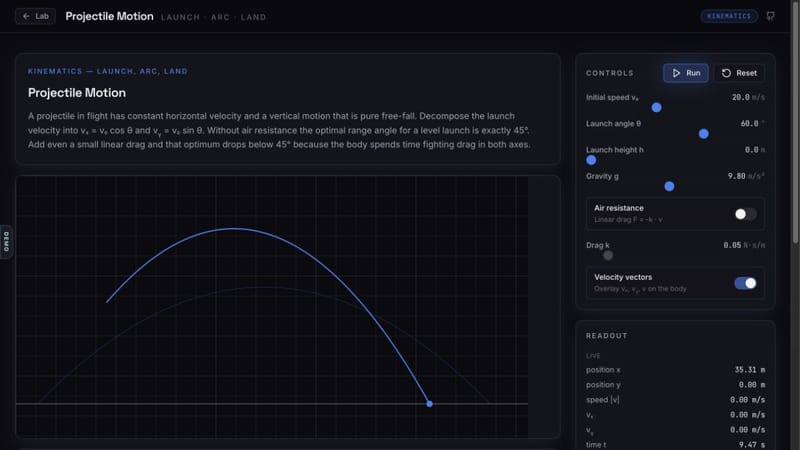The image size is (800, 450).
Task: Click the LAUNCH · ARC · LAND subtitle
Action: [x=213, y=17]
